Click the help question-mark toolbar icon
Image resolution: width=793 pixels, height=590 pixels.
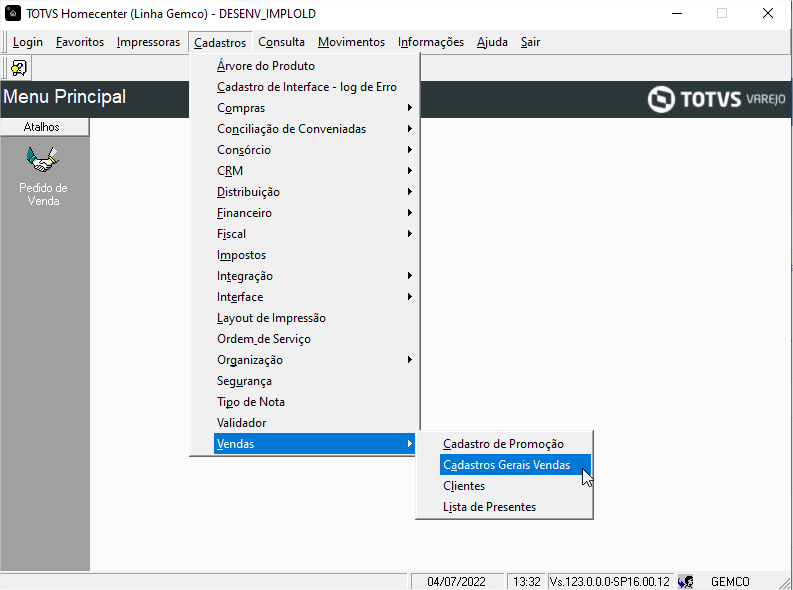point(19,68)
